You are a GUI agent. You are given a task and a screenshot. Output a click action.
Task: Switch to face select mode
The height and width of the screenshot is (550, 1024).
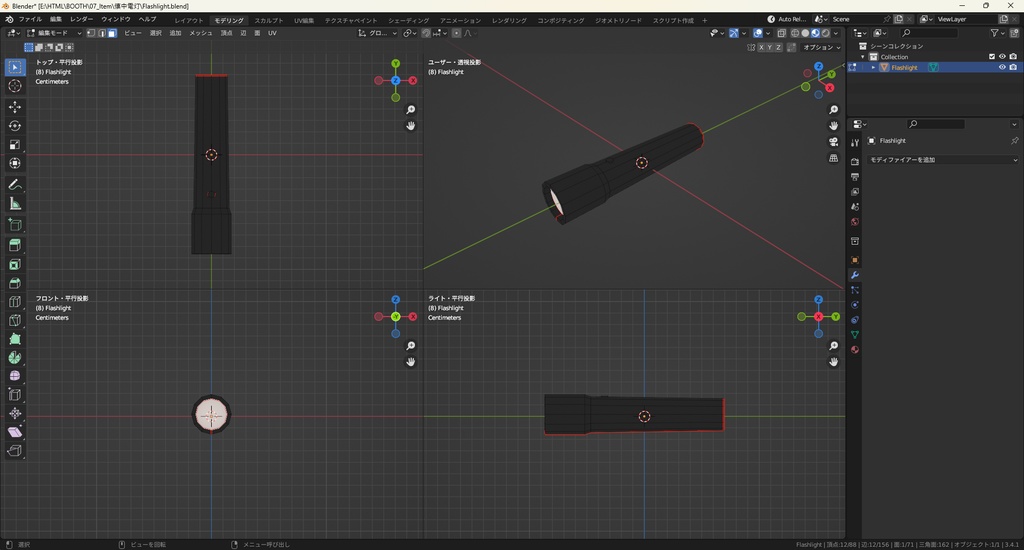tap(112, 33)
